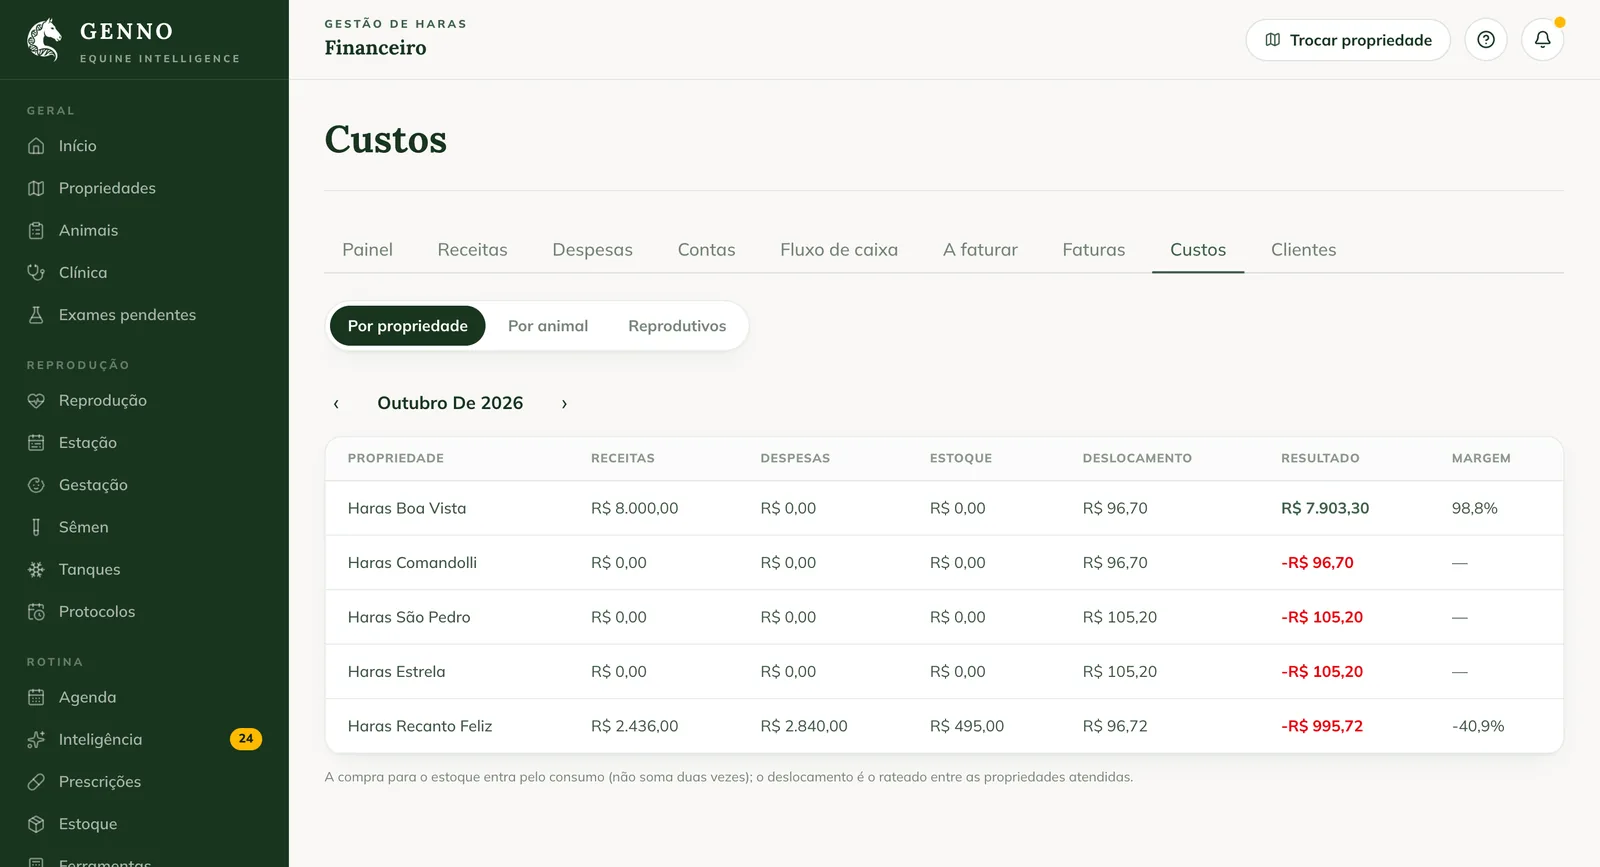This screenshot has width=1600, height=867.
Task: Click the Haras São Pedro row name
Action: pos(409,617)
